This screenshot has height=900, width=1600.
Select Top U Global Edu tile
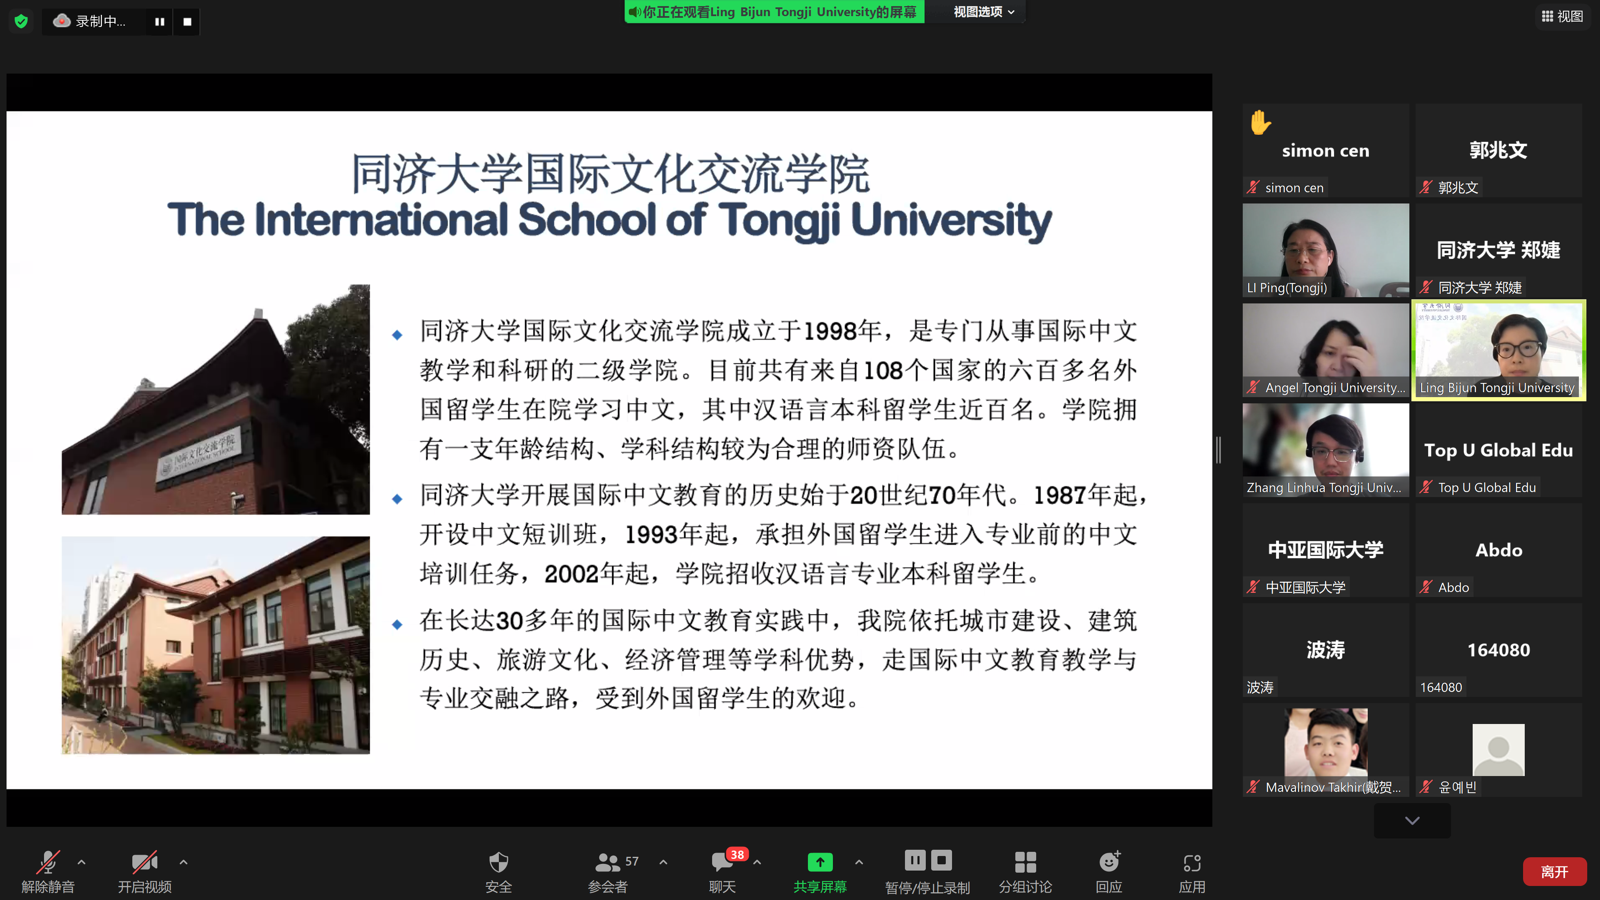click(1499, 450)
